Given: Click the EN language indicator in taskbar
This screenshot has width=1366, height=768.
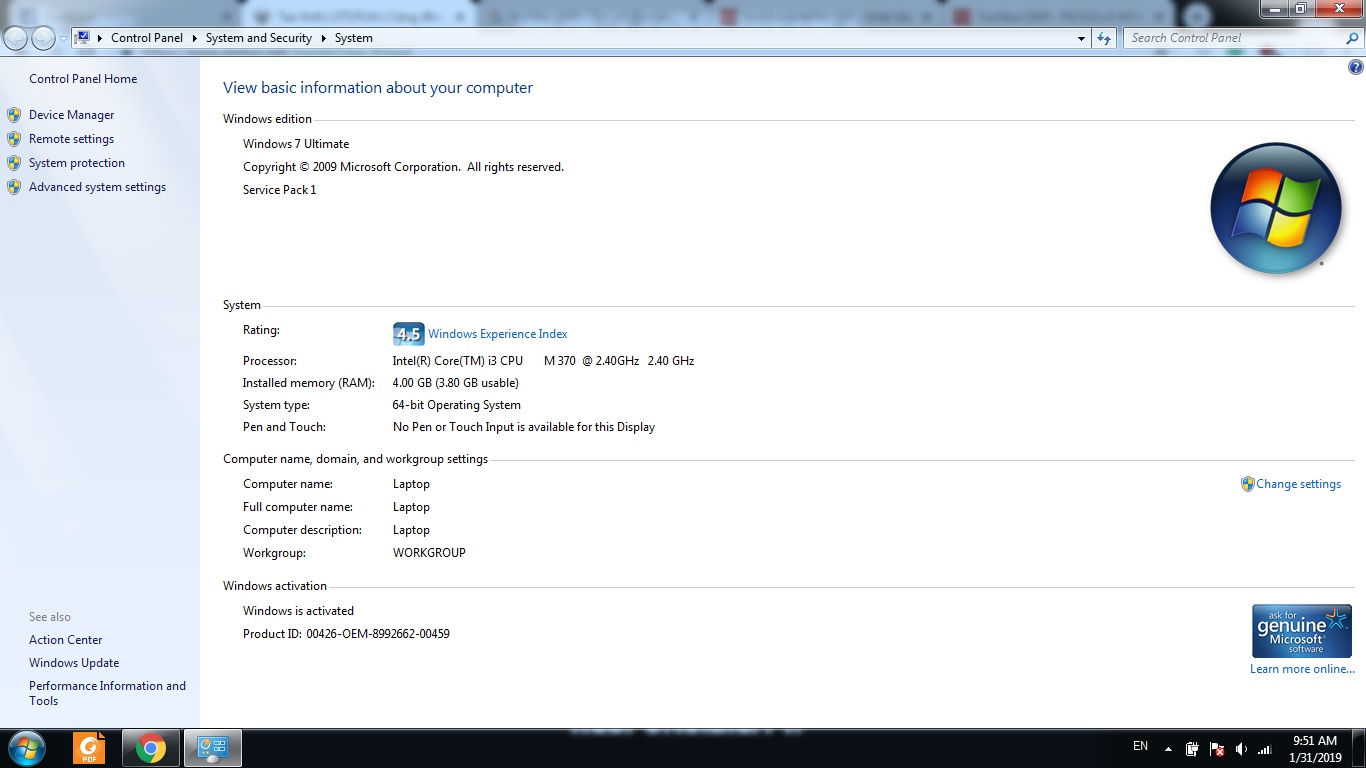Looking at the screenshot, I should 1140,746.
